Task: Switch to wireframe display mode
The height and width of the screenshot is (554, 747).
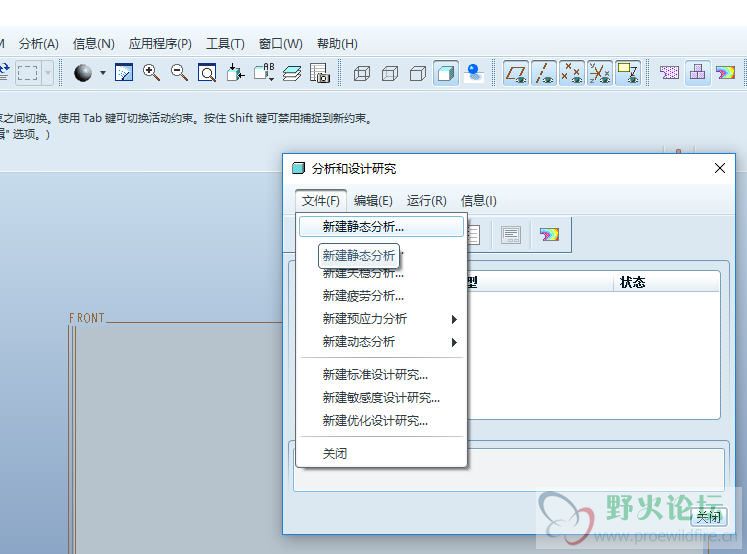Action: 362,73
